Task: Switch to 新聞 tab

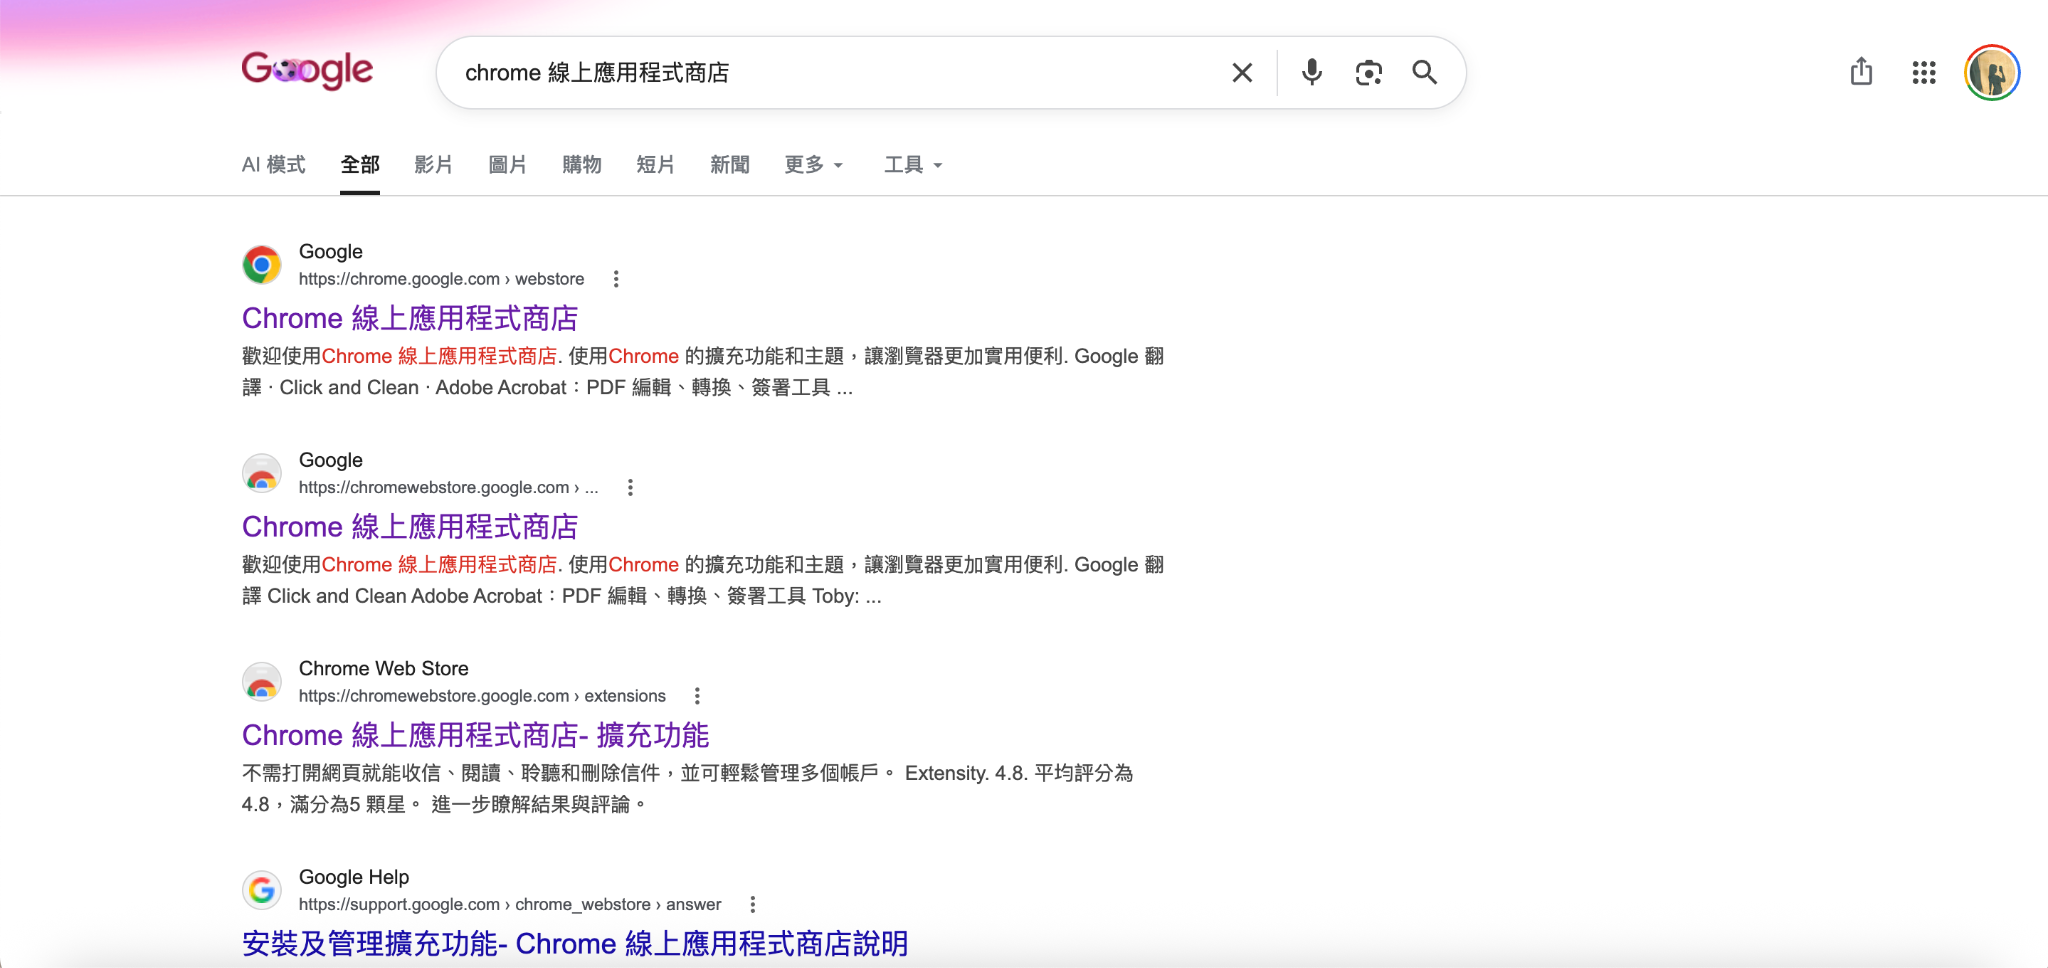Action: click(x=730, y=165)
